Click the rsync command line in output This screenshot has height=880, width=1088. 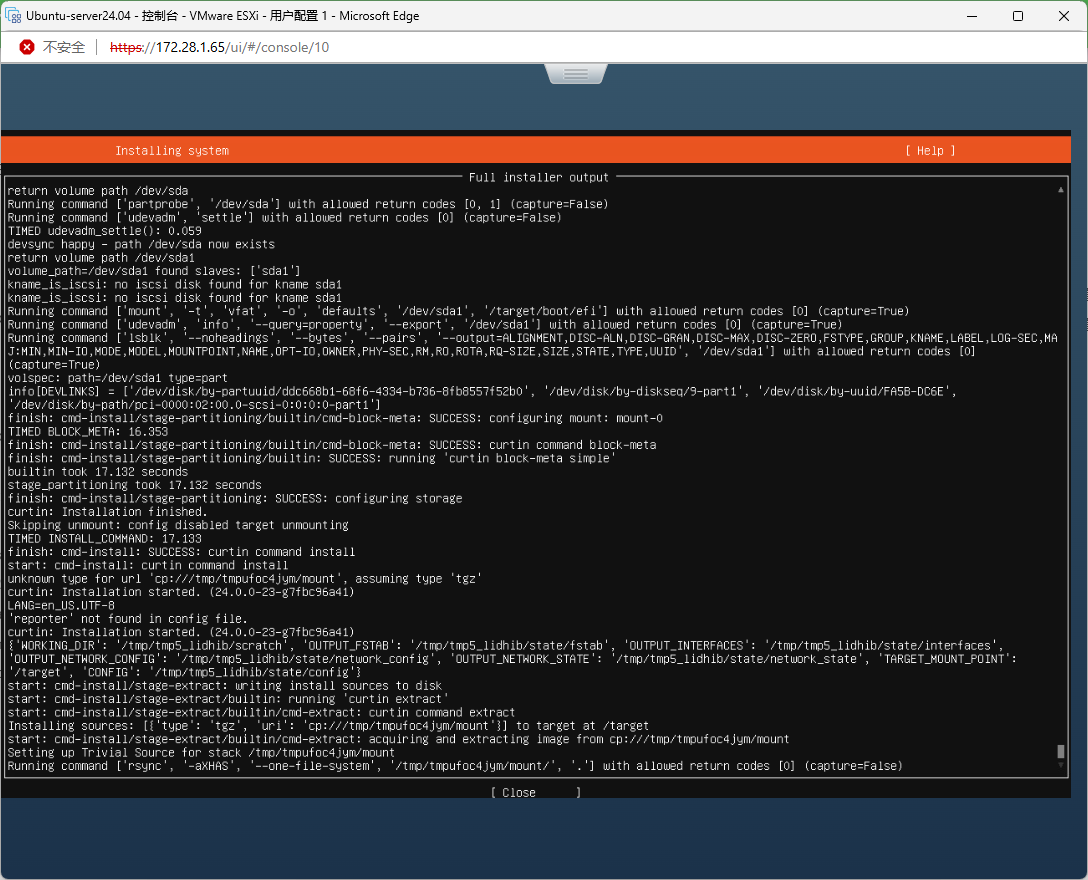(x=454, y=766)
